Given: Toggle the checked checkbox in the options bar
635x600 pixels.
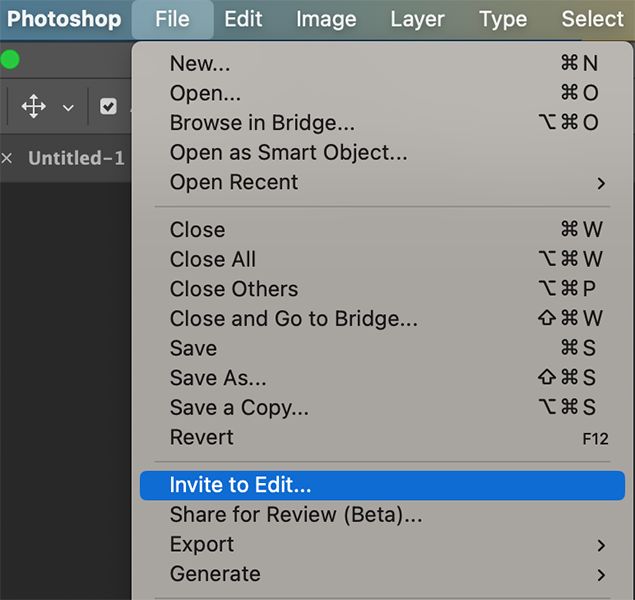Looking at the screenshot, I should coord(109,106).
